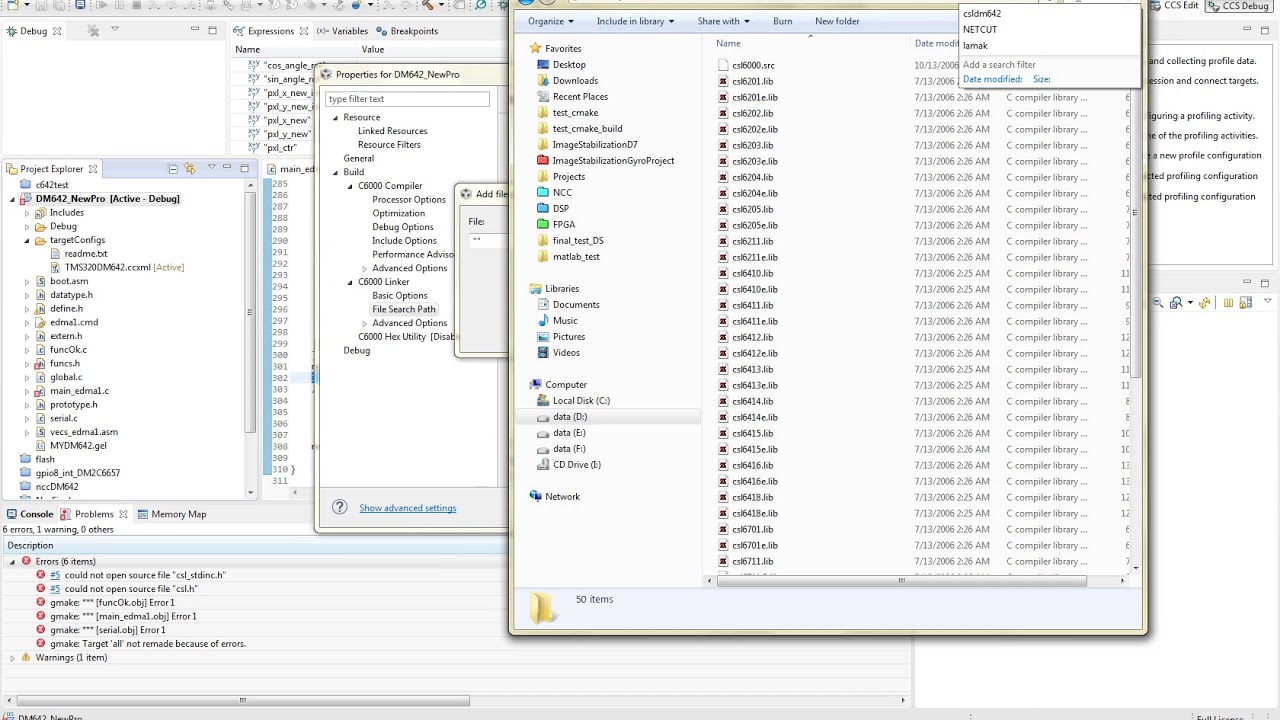Viewport: 1280px width, 720px height.
Task: Switch to the Console tab
Action: coord(30,514)
